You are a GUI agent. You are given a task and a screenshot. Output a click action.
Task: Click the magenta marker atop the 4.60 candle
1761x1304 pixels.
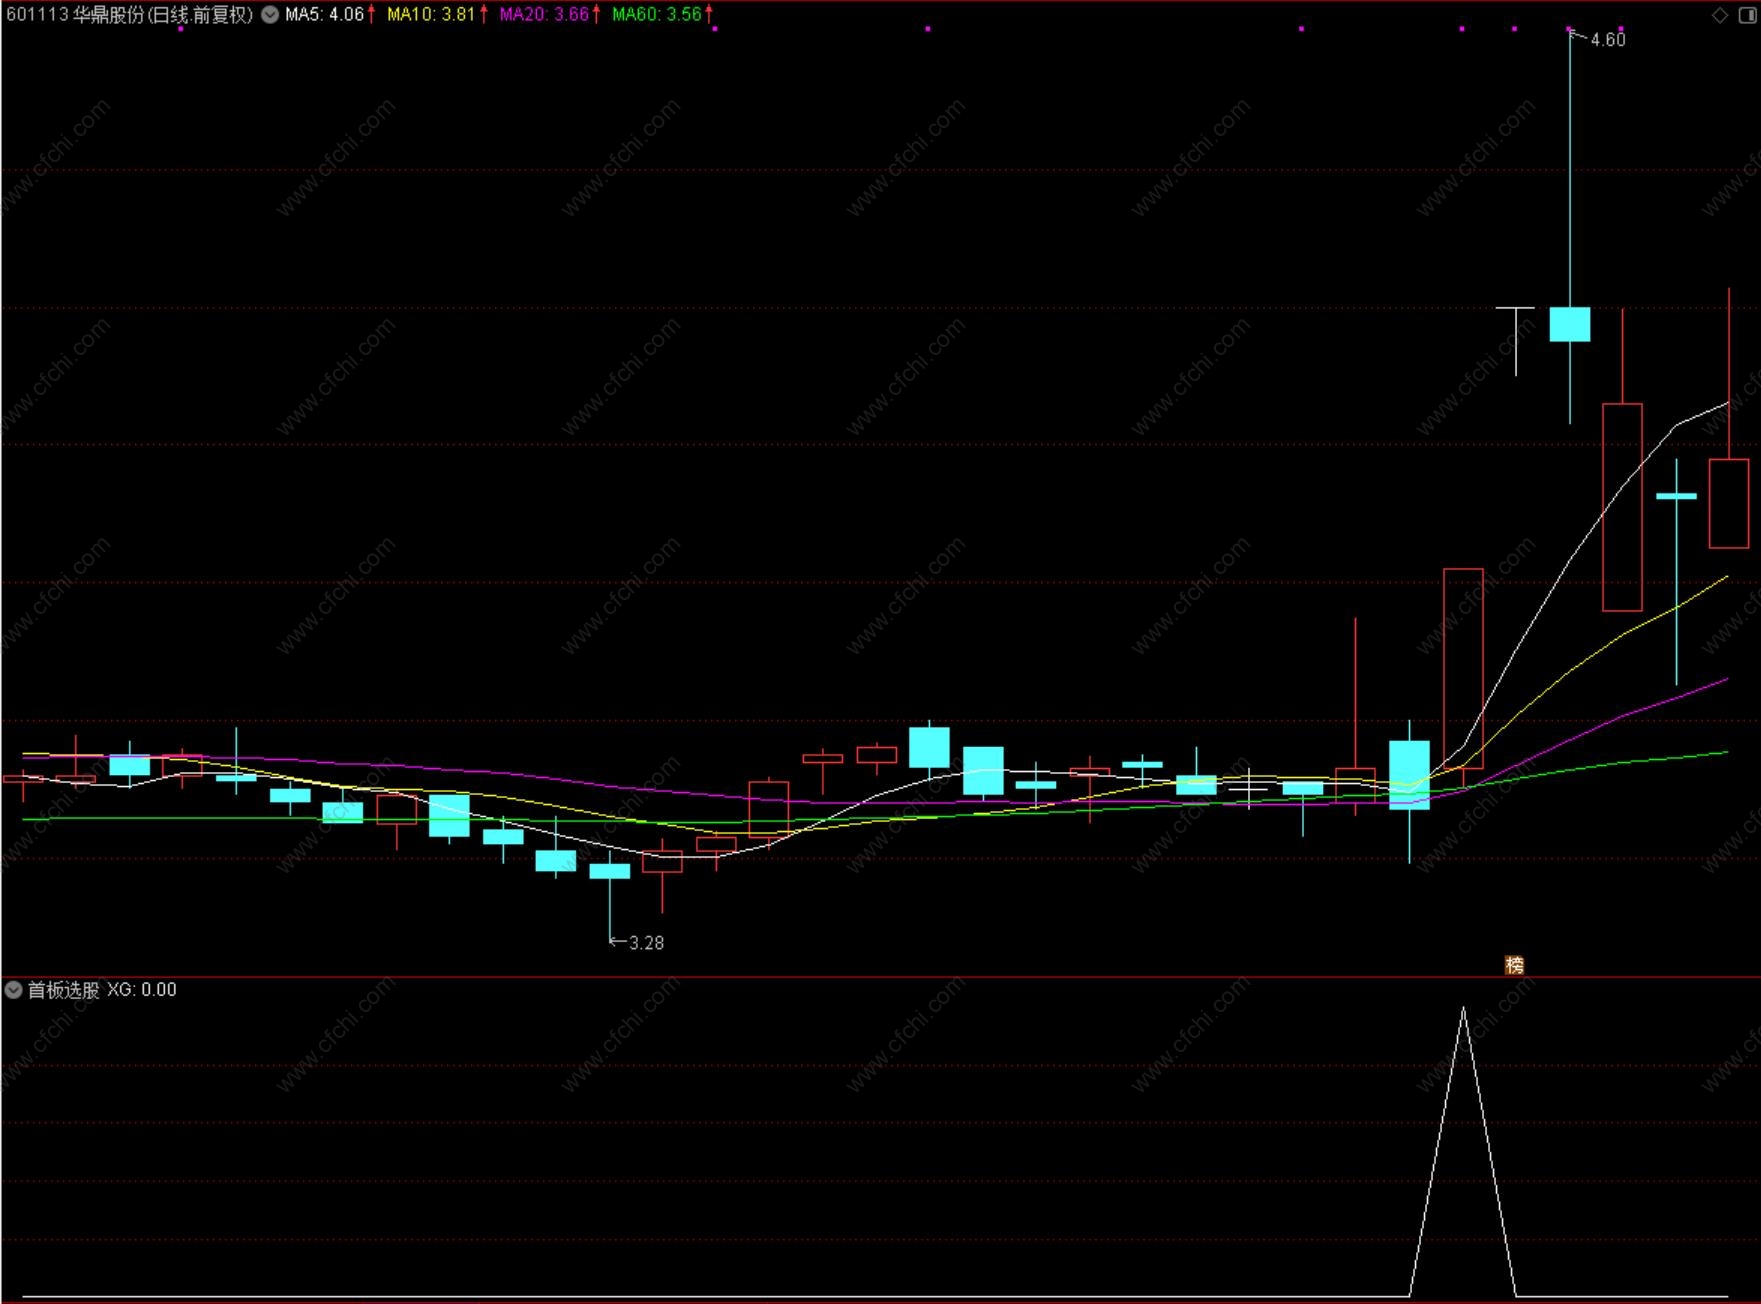pos(1570,29)
